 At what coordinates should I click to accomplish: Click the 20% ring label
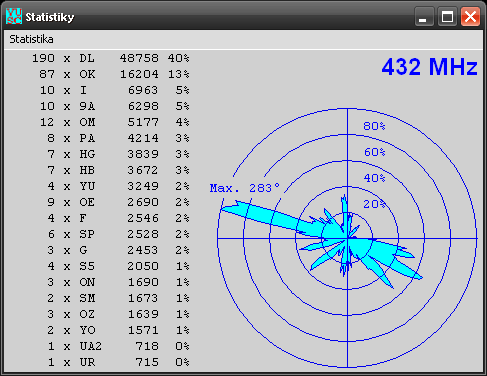click(374, 204)
